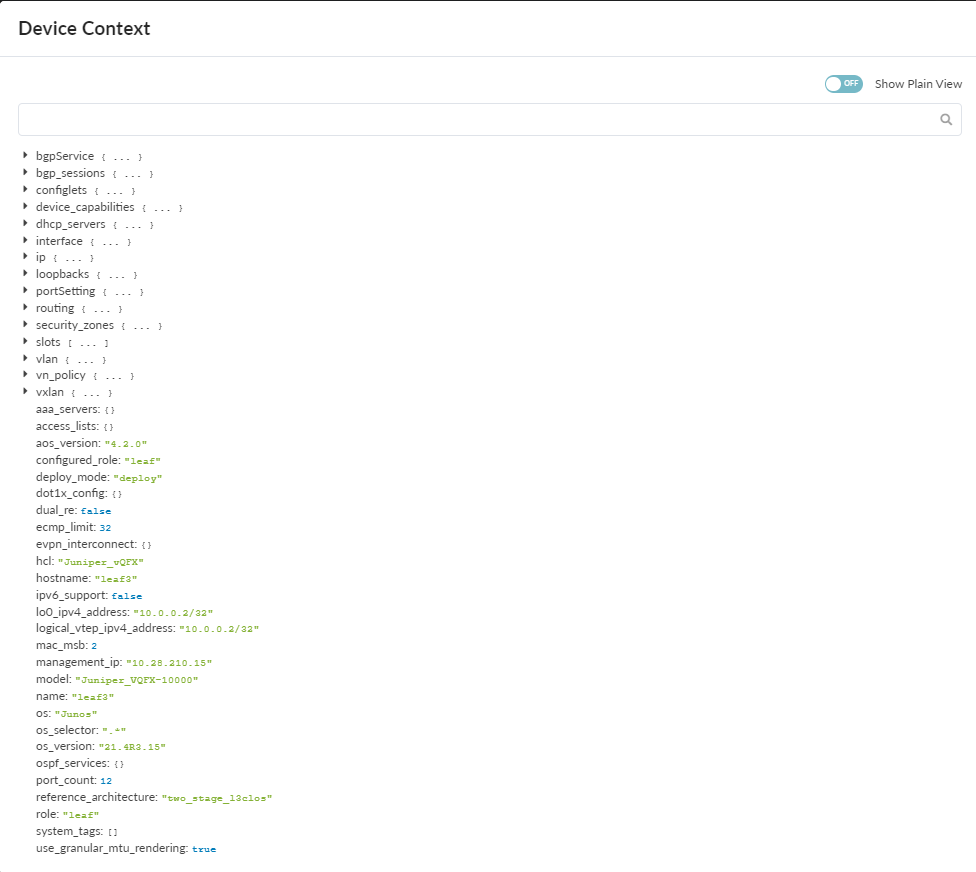This screenshot has width=976, height=872.
Task: Expand the vlan node
Action: [26, 358]
